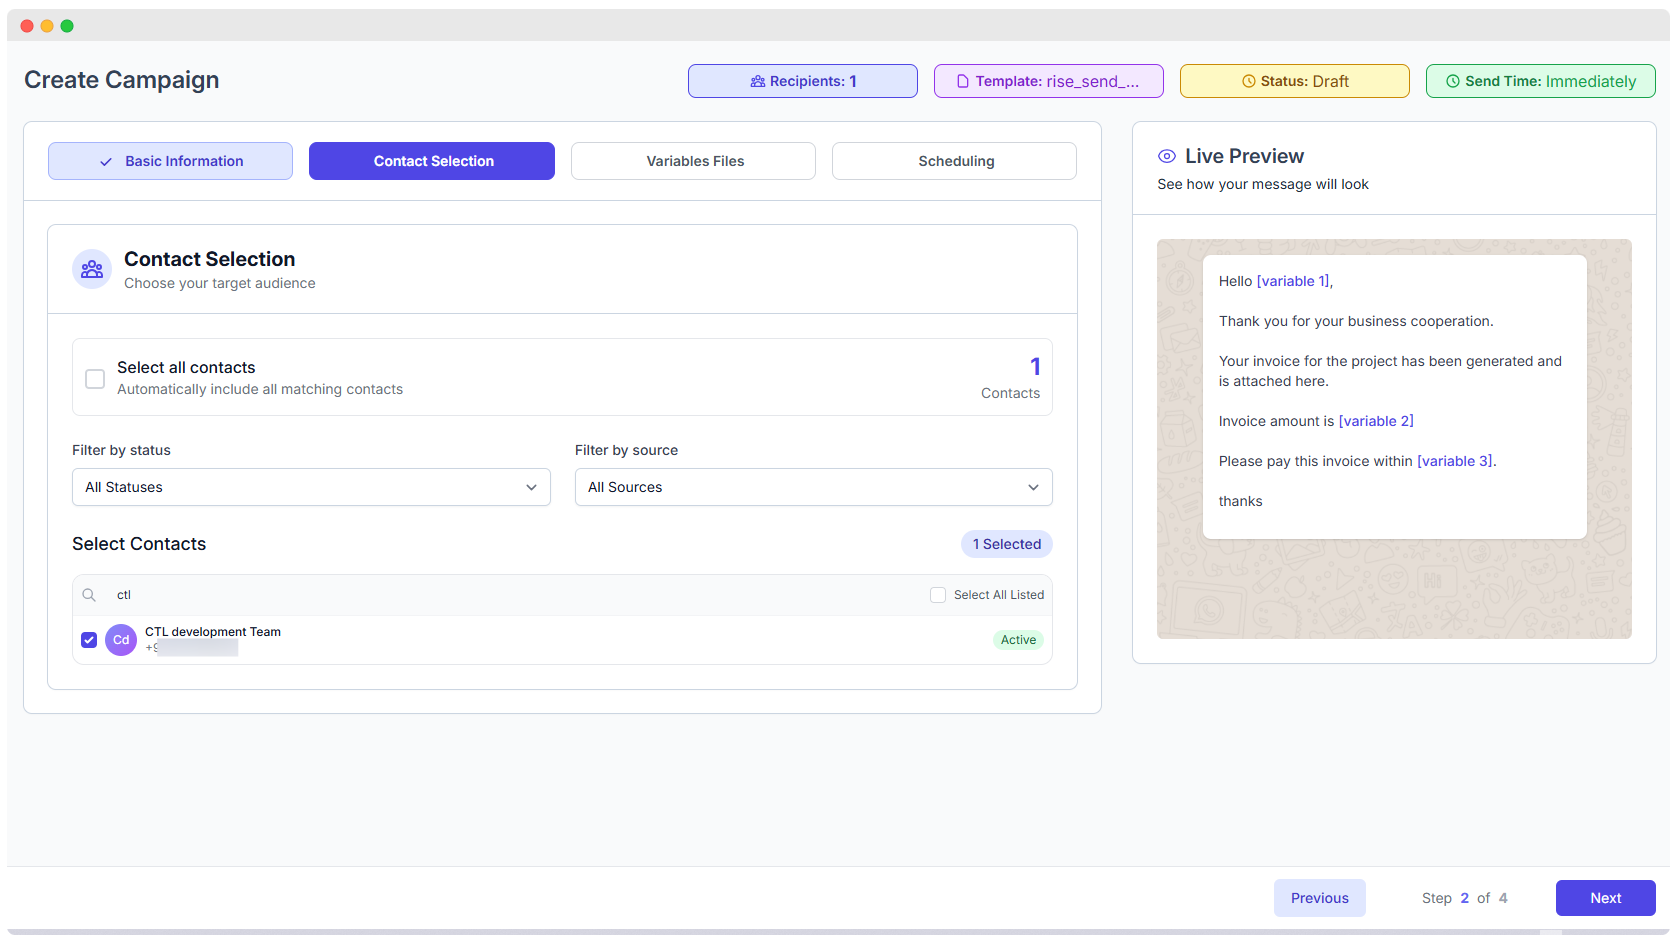
Task: Uncheck the CTL development Team contact
Action: [x=89, y=640]
